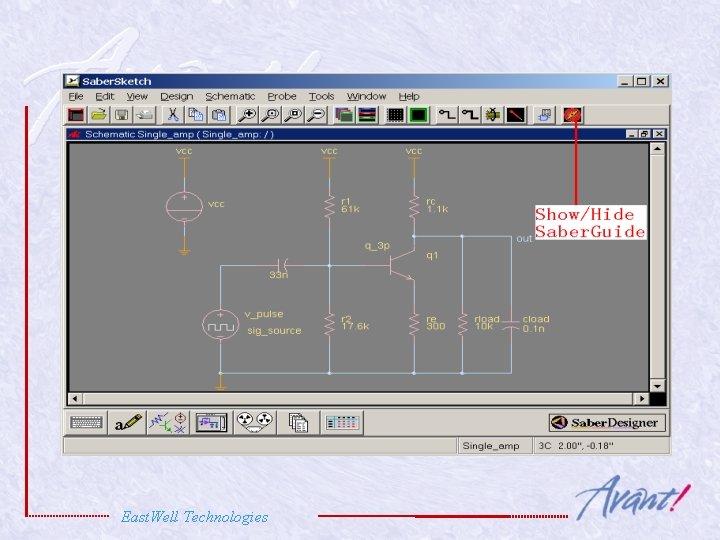Screen dimensions: 720x540
Task: Select the q1 transistor symbol
Action: [402, 266]
